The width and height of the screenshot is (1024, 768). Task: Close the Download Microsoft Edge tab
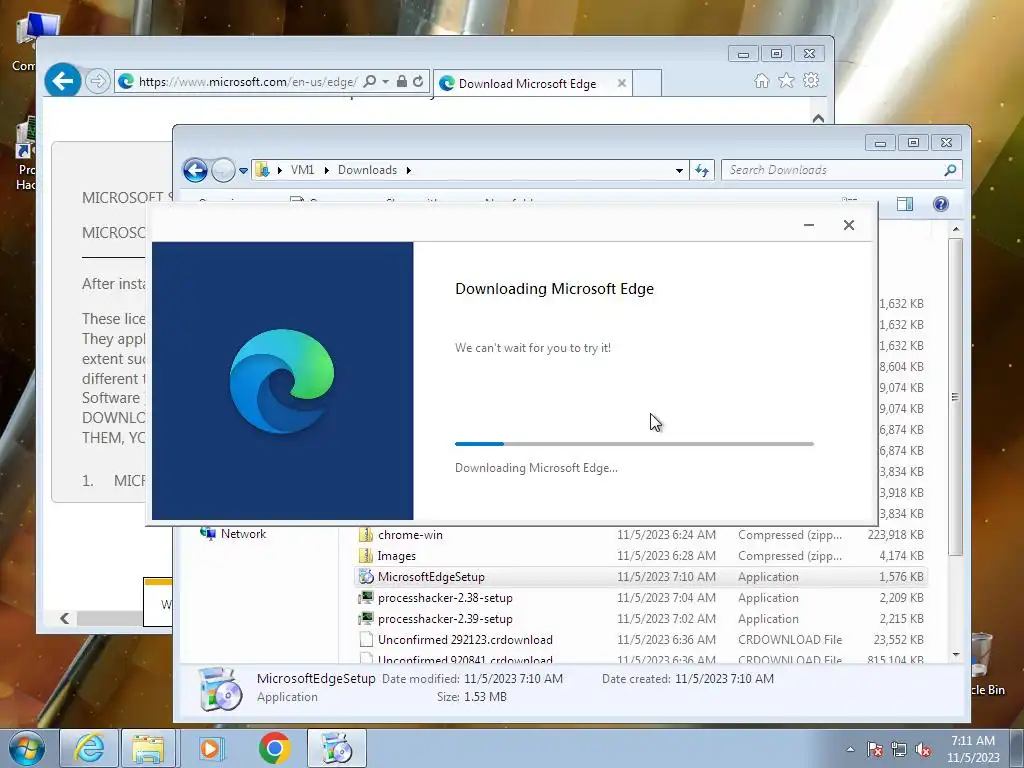click(622, 84)
